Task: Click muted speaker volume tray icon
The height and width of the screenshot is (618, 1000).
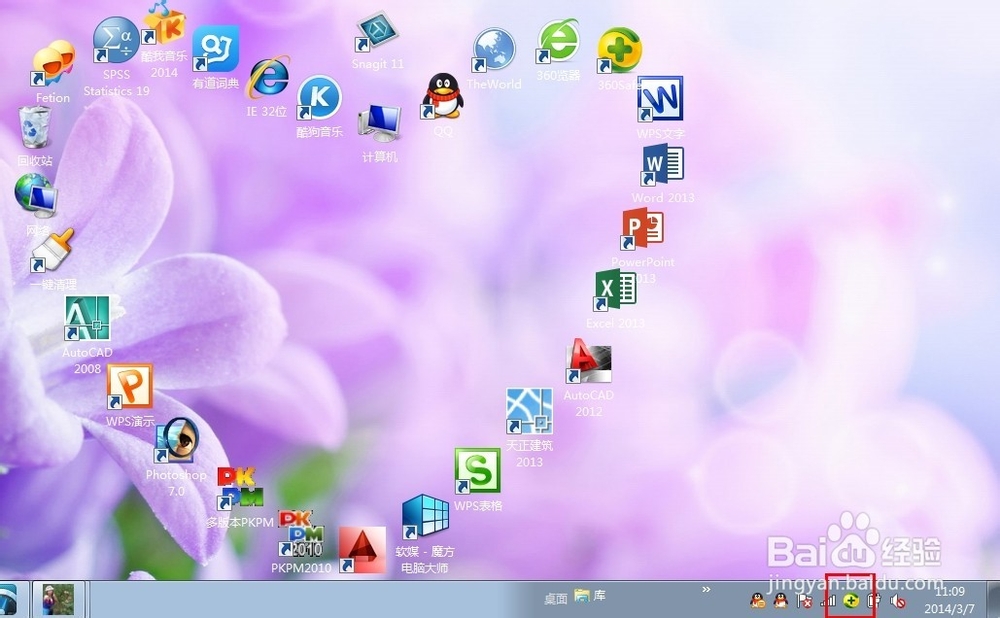Action: click(898, 601)
